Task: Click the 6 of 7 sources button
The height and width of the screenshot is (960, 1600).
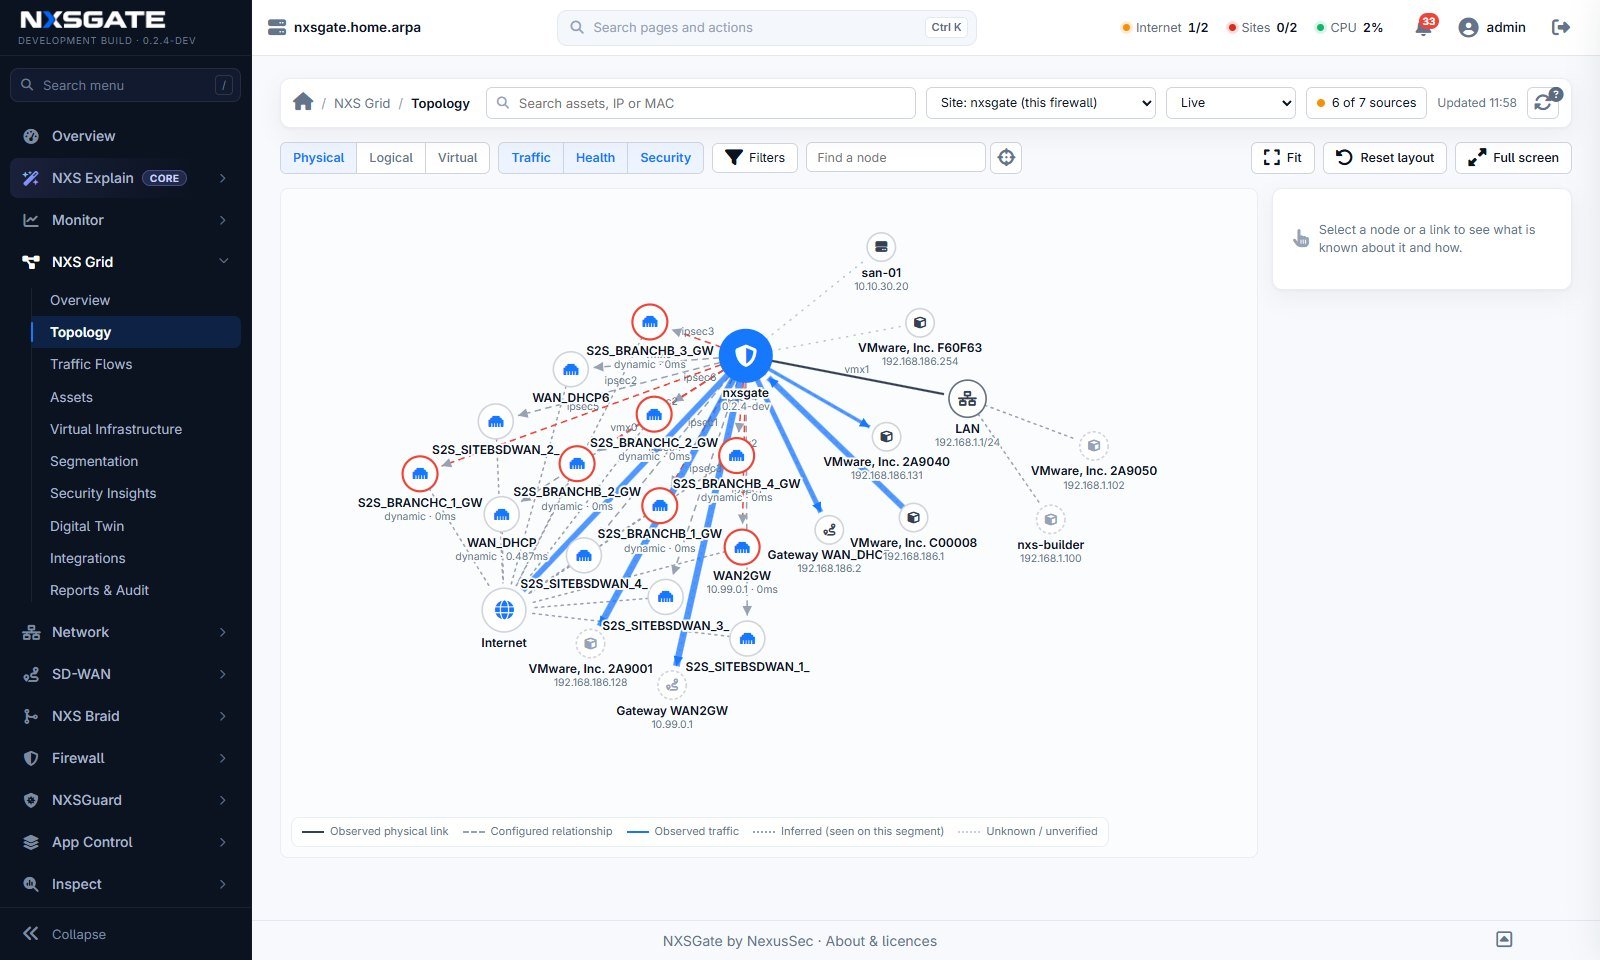Action: click(x=1366, y=103)
